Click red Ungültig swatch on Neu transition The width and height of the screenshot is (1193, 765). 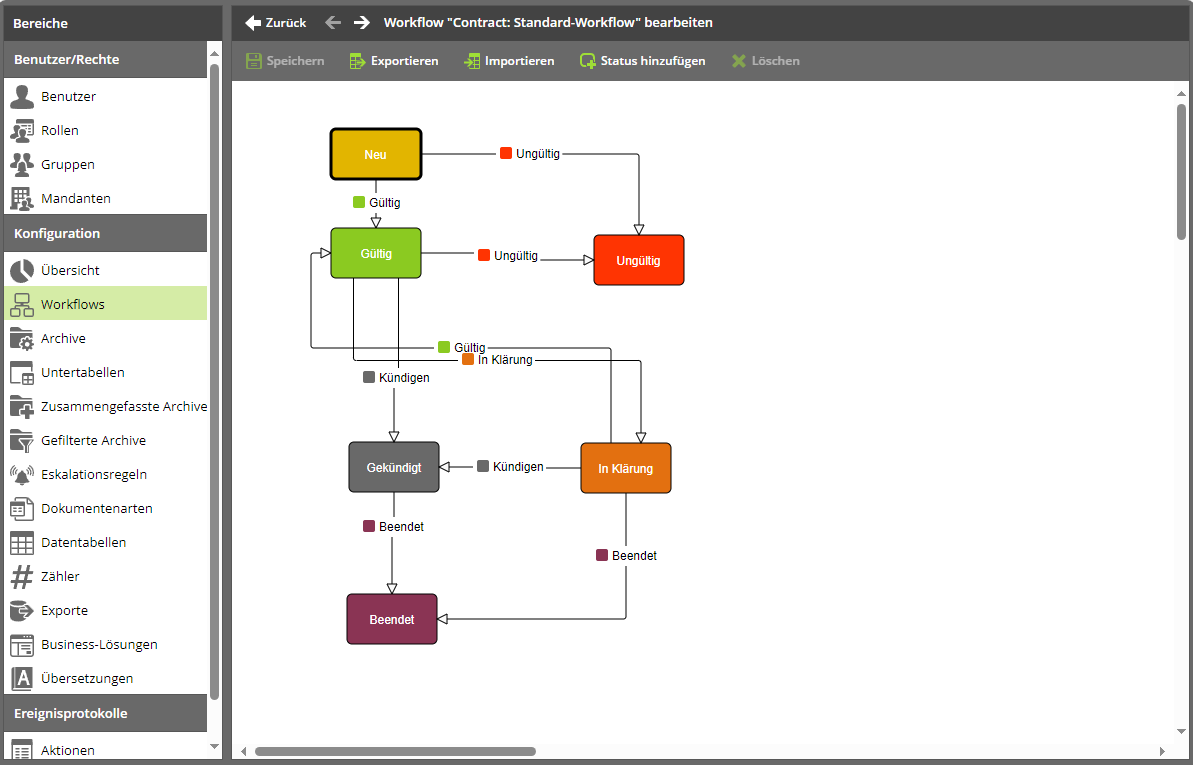pyautogui.click(x=506, y=153)
